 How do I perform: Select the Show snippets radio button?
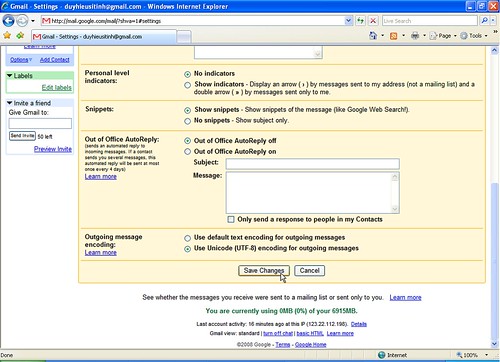[x=188, y=110]
